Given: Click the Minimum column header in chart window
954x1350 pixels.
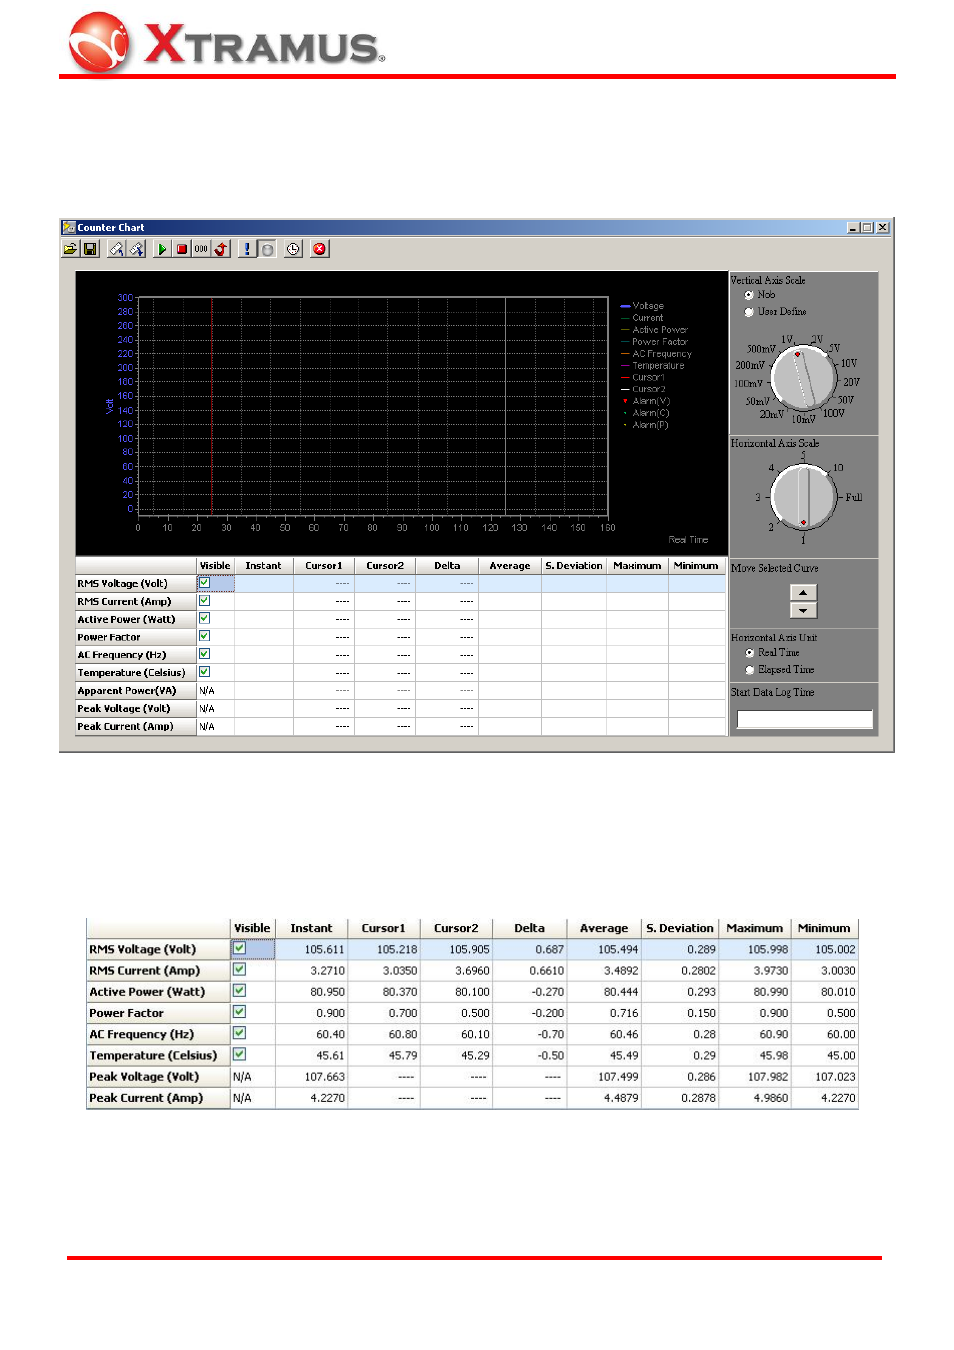Looking at the screenshot, I should [x=696, y=566].
